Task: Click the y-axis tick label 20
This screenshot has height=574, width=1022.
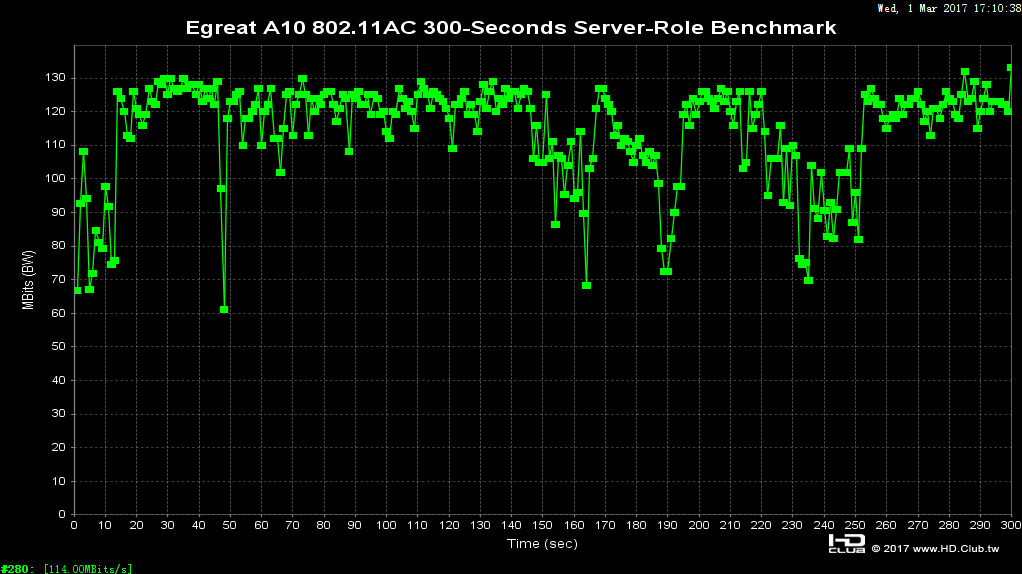Action: coord(59,448)
